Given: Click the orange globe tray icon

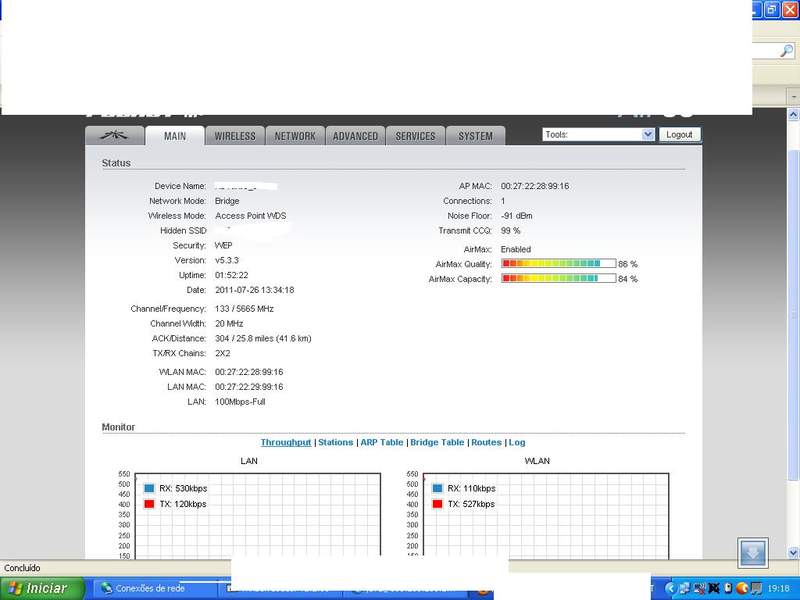Looking at the screenshot, I should click(742, 588).
